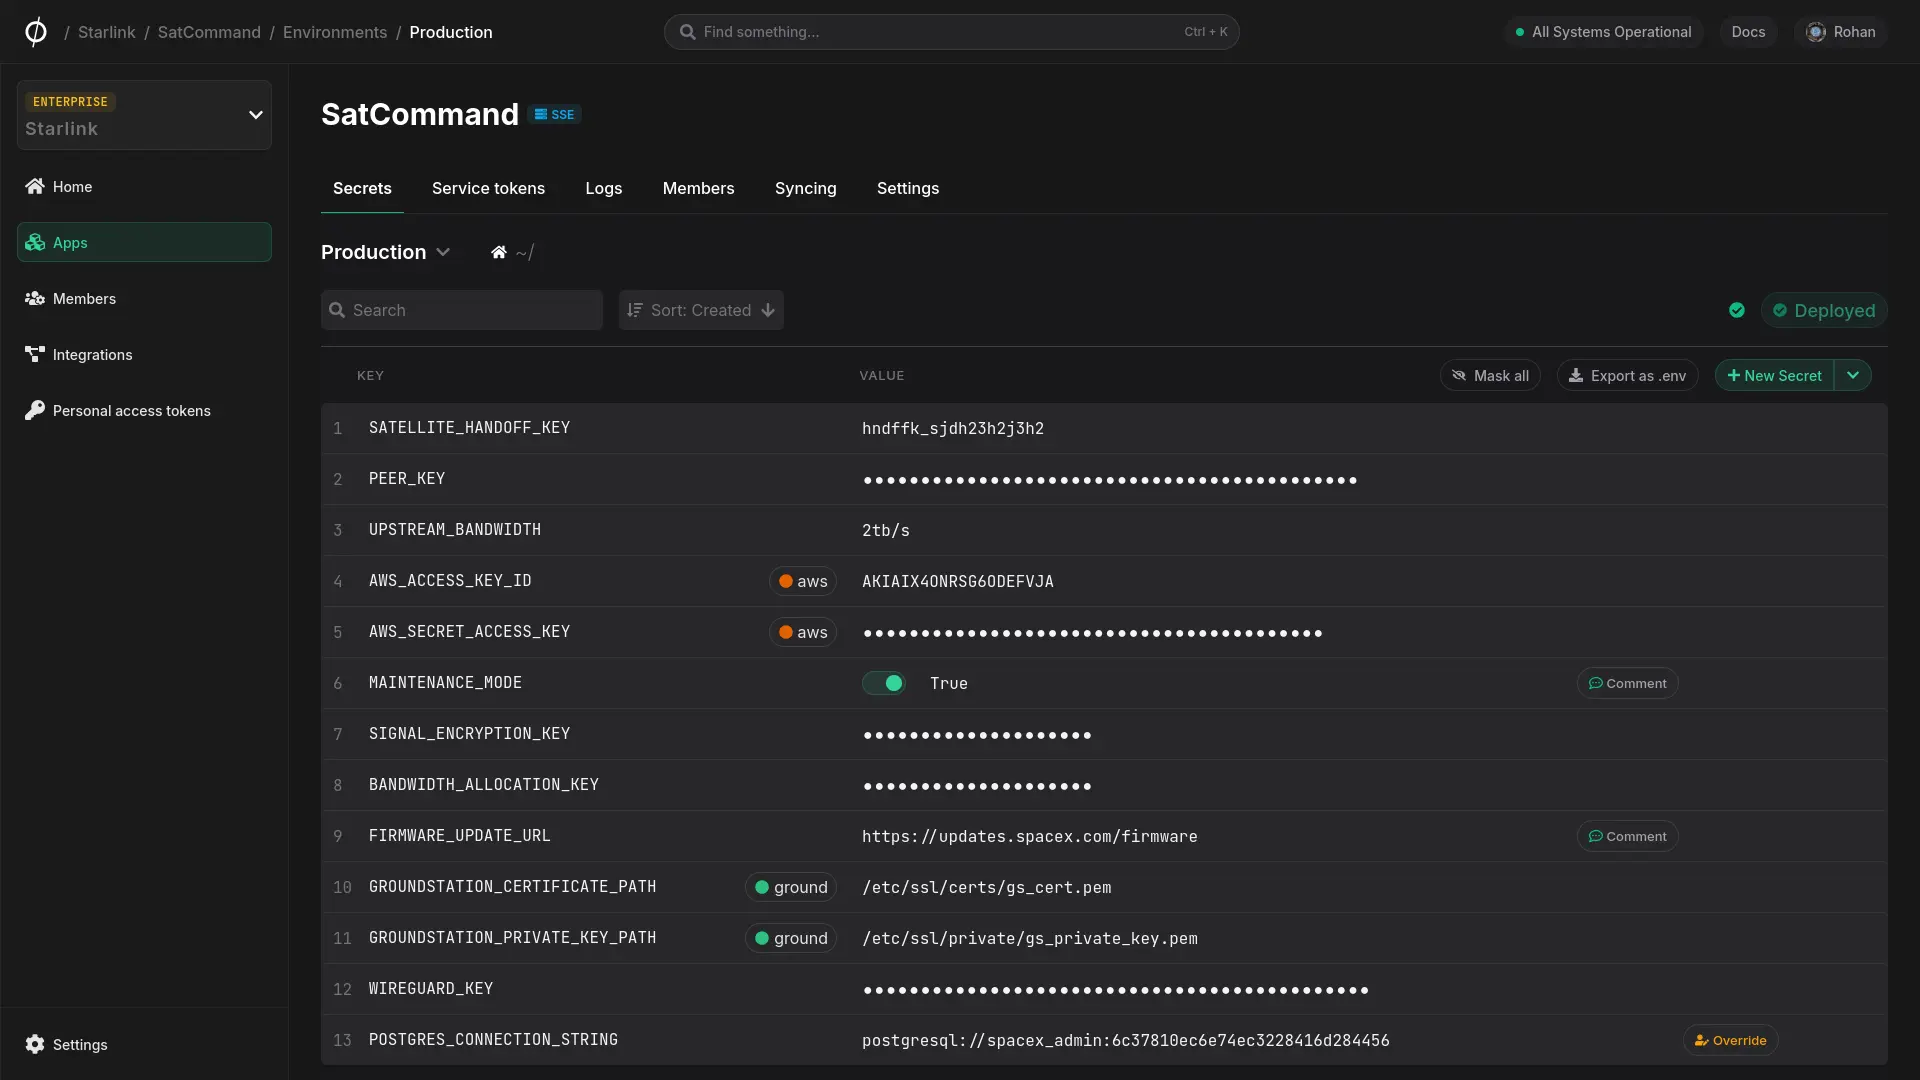Open Personal access tokens page
The image size is (1920, 1080).
tap(131, 411)
